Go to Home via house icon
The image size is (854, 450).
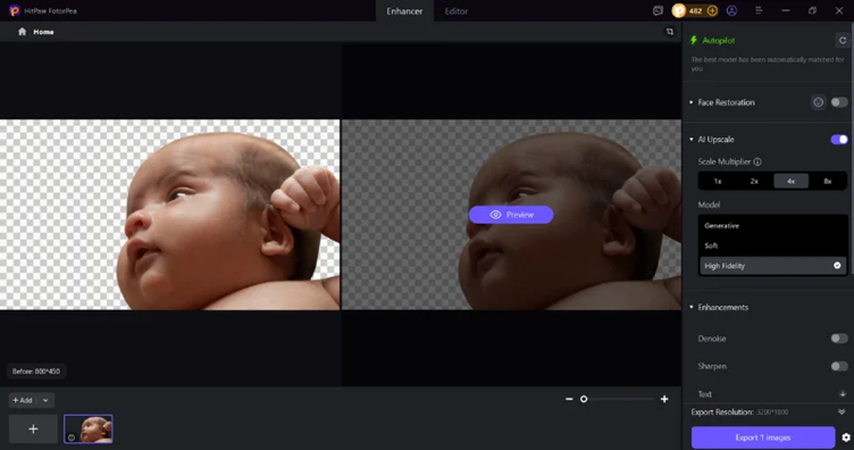click(x=22, y=32)
